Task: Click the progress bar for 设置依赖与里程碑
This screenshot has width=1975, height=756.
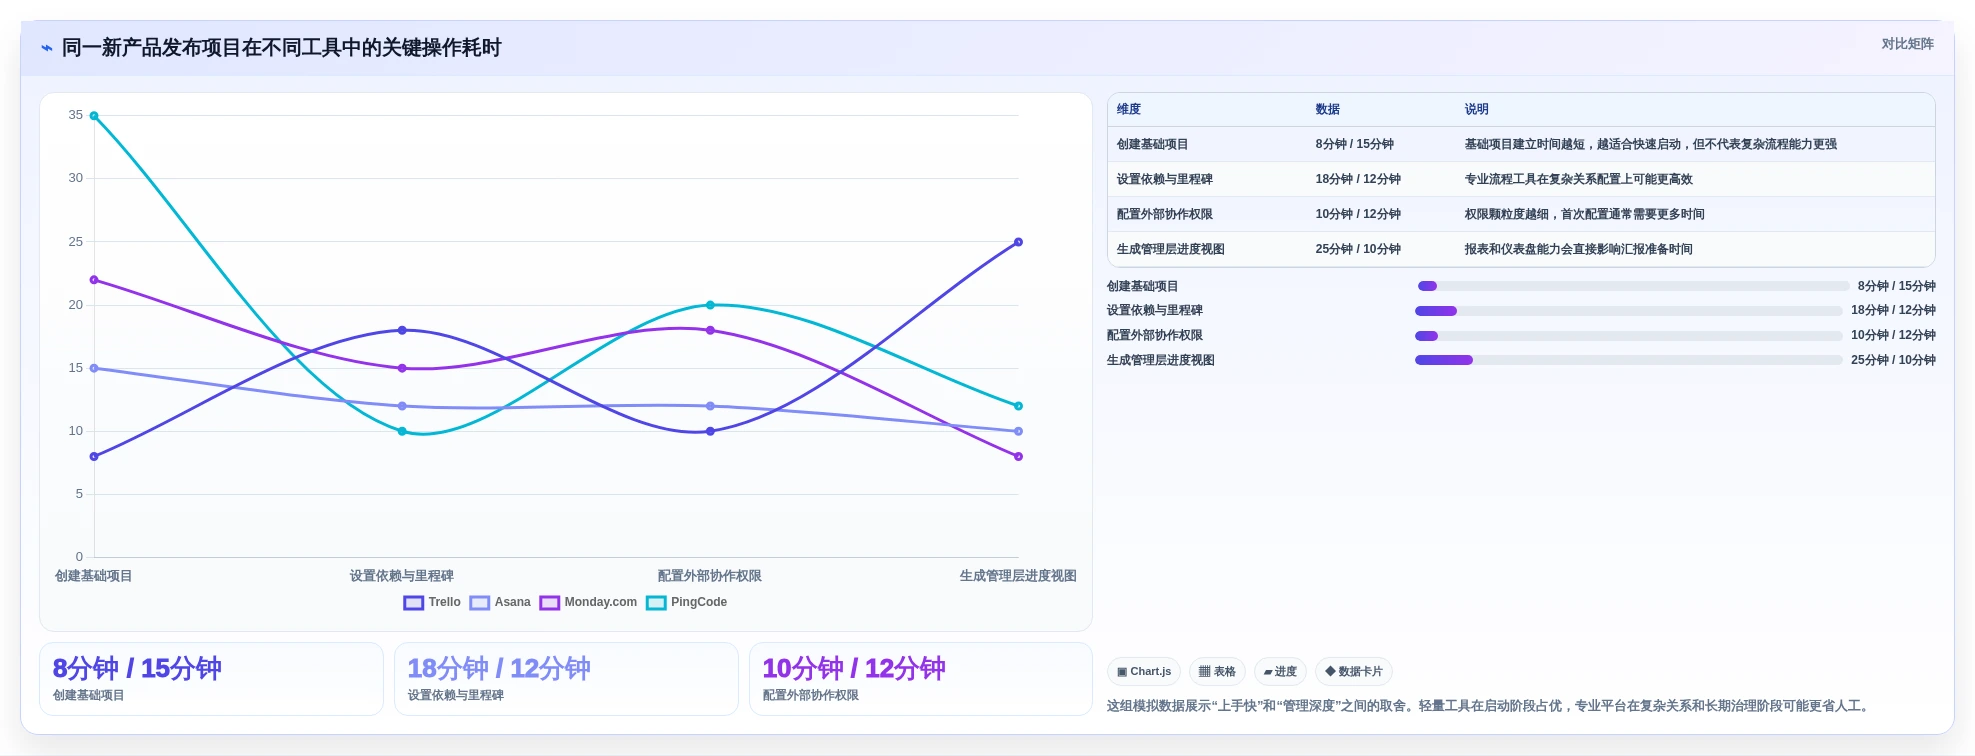Action: (1628, 311)
